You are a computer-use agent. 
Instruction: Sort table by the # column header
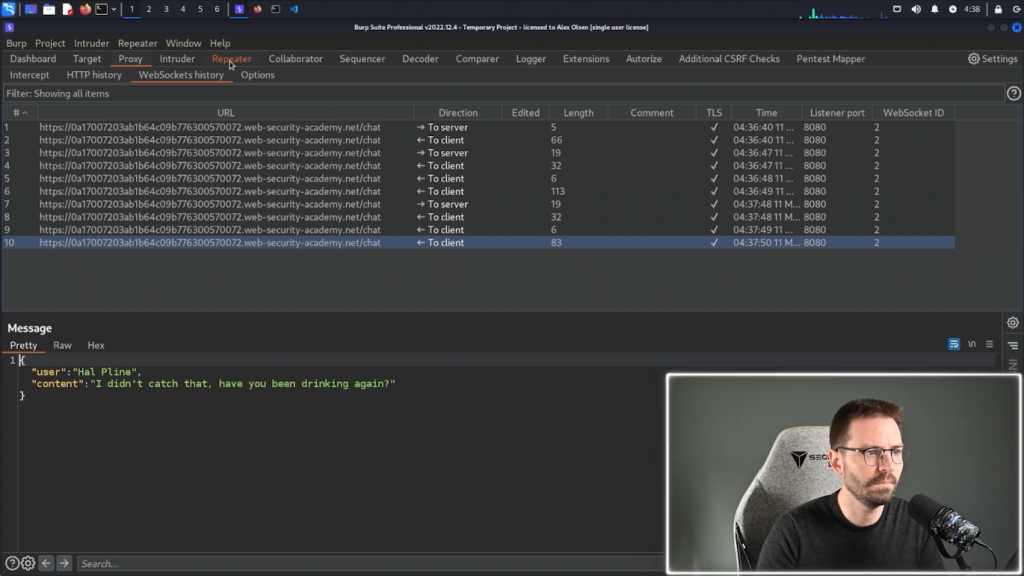point(18,113)
